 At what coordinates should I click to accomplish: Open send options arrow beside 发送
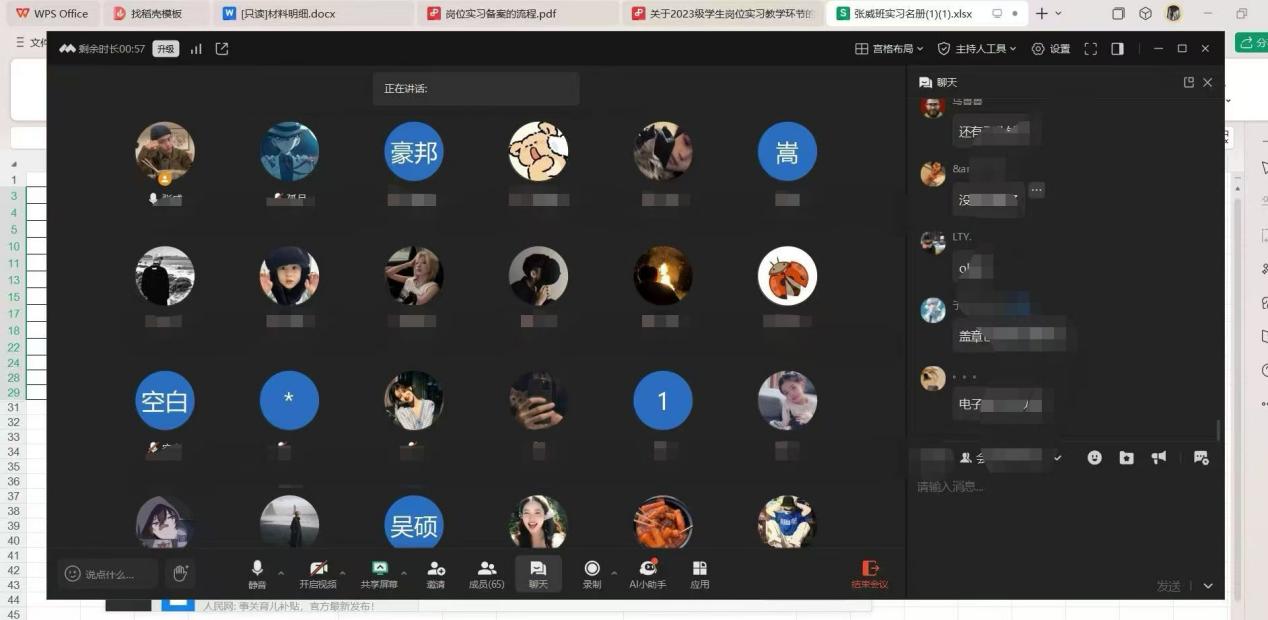pos(1208,586)
